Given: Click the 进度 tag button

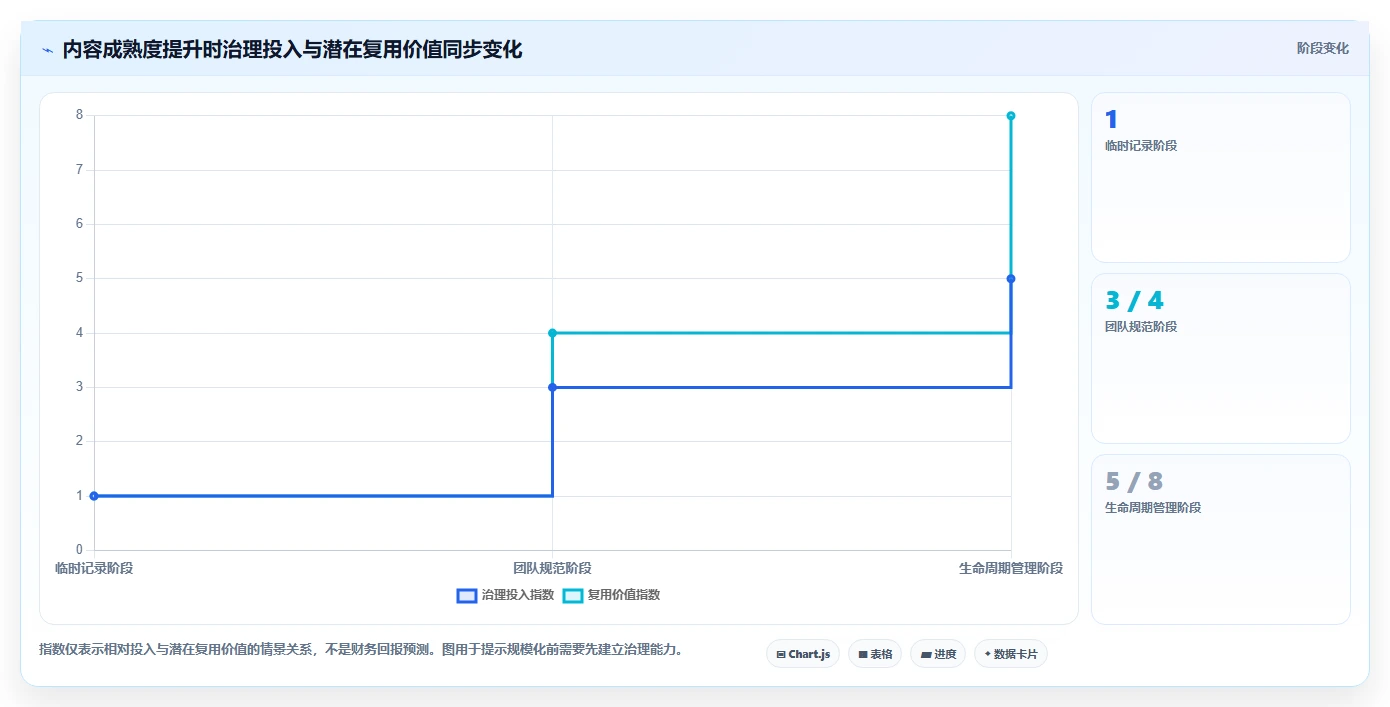Looking at the screenshot, I should (938, 654).
